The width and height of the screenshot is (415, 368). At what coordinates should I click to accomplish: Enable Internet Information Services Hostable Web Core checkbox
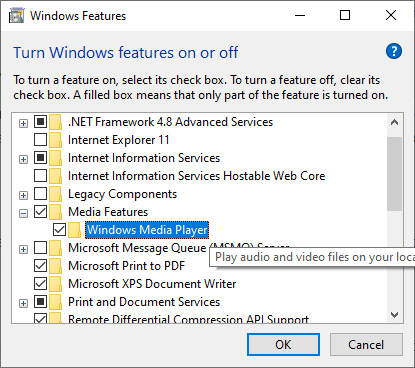point(40,176)
